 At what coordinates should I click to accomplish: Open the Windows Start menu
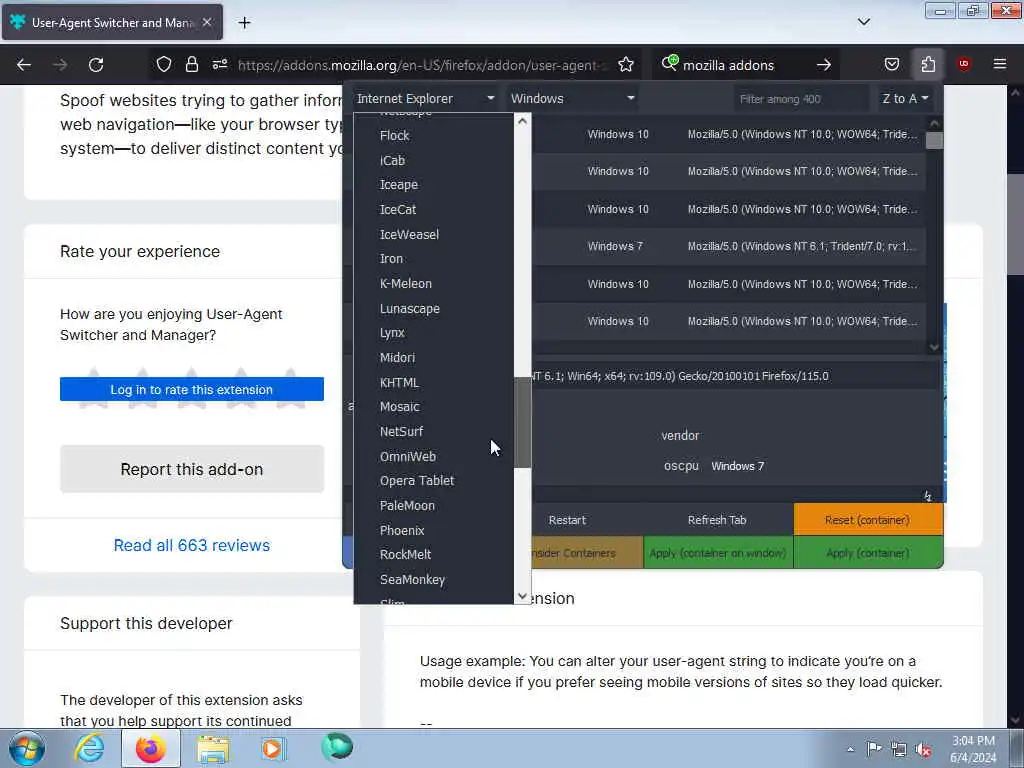(x=27, y=748)
